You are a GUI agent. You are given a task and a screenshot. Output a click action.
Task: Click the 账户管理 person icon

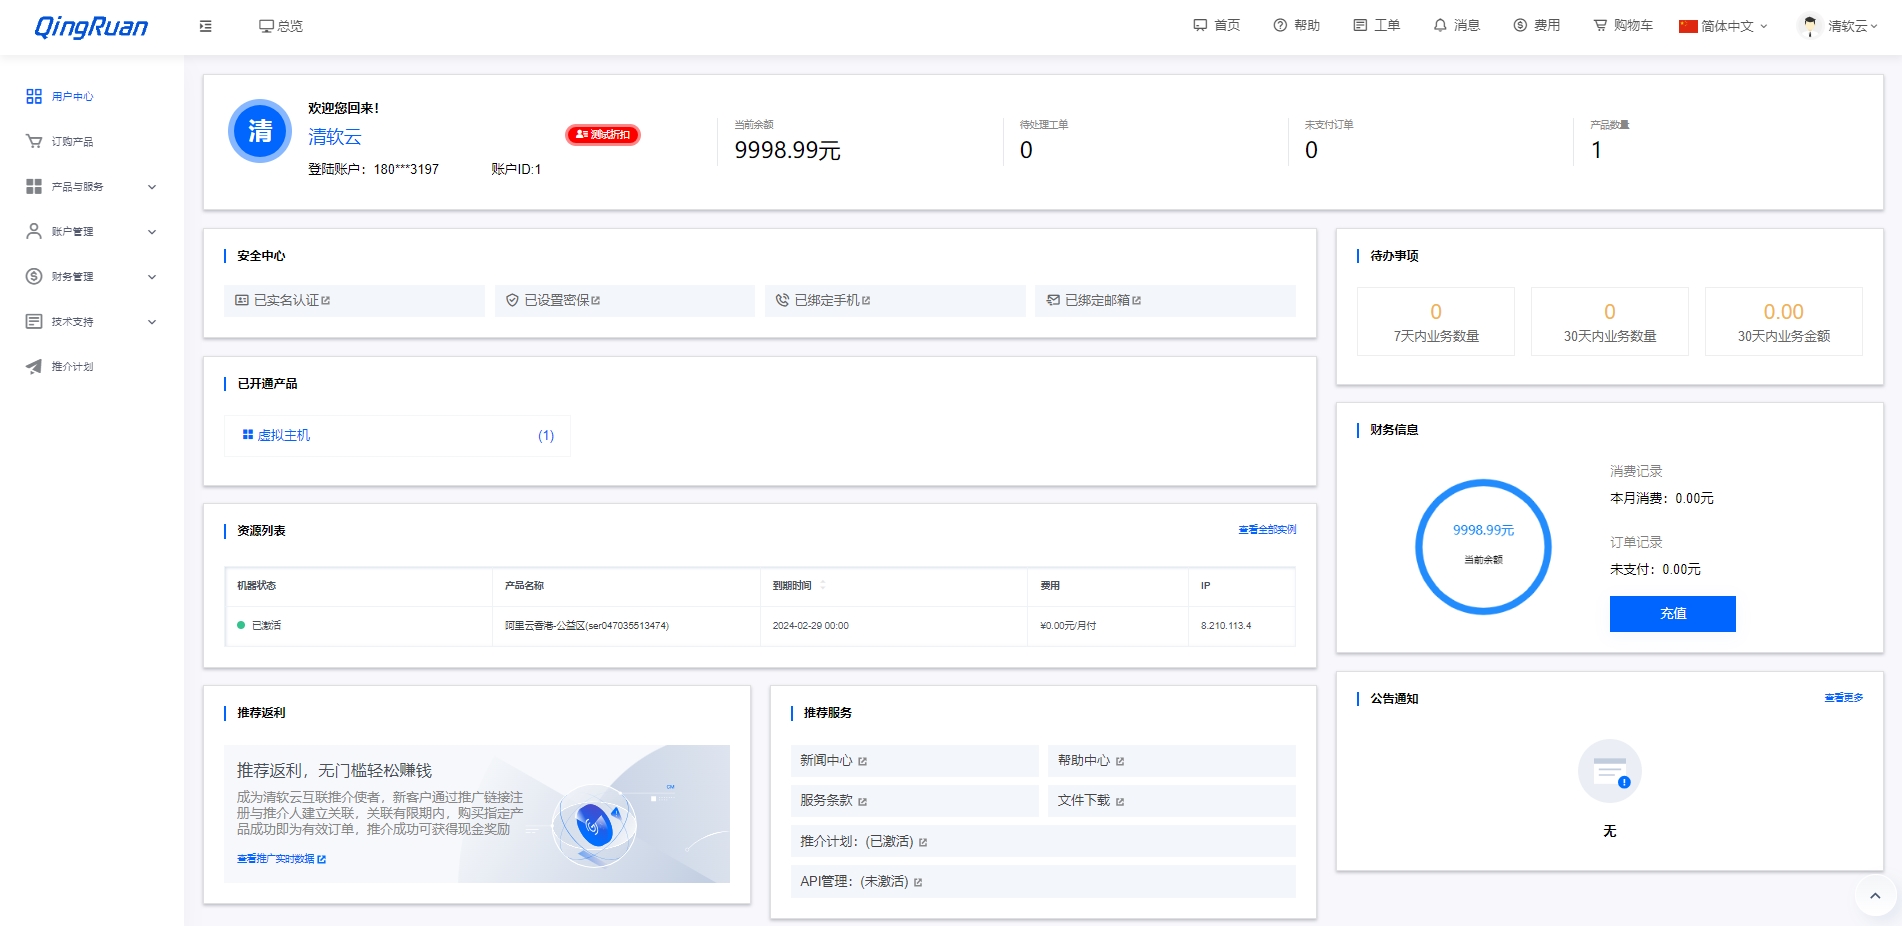34,231
